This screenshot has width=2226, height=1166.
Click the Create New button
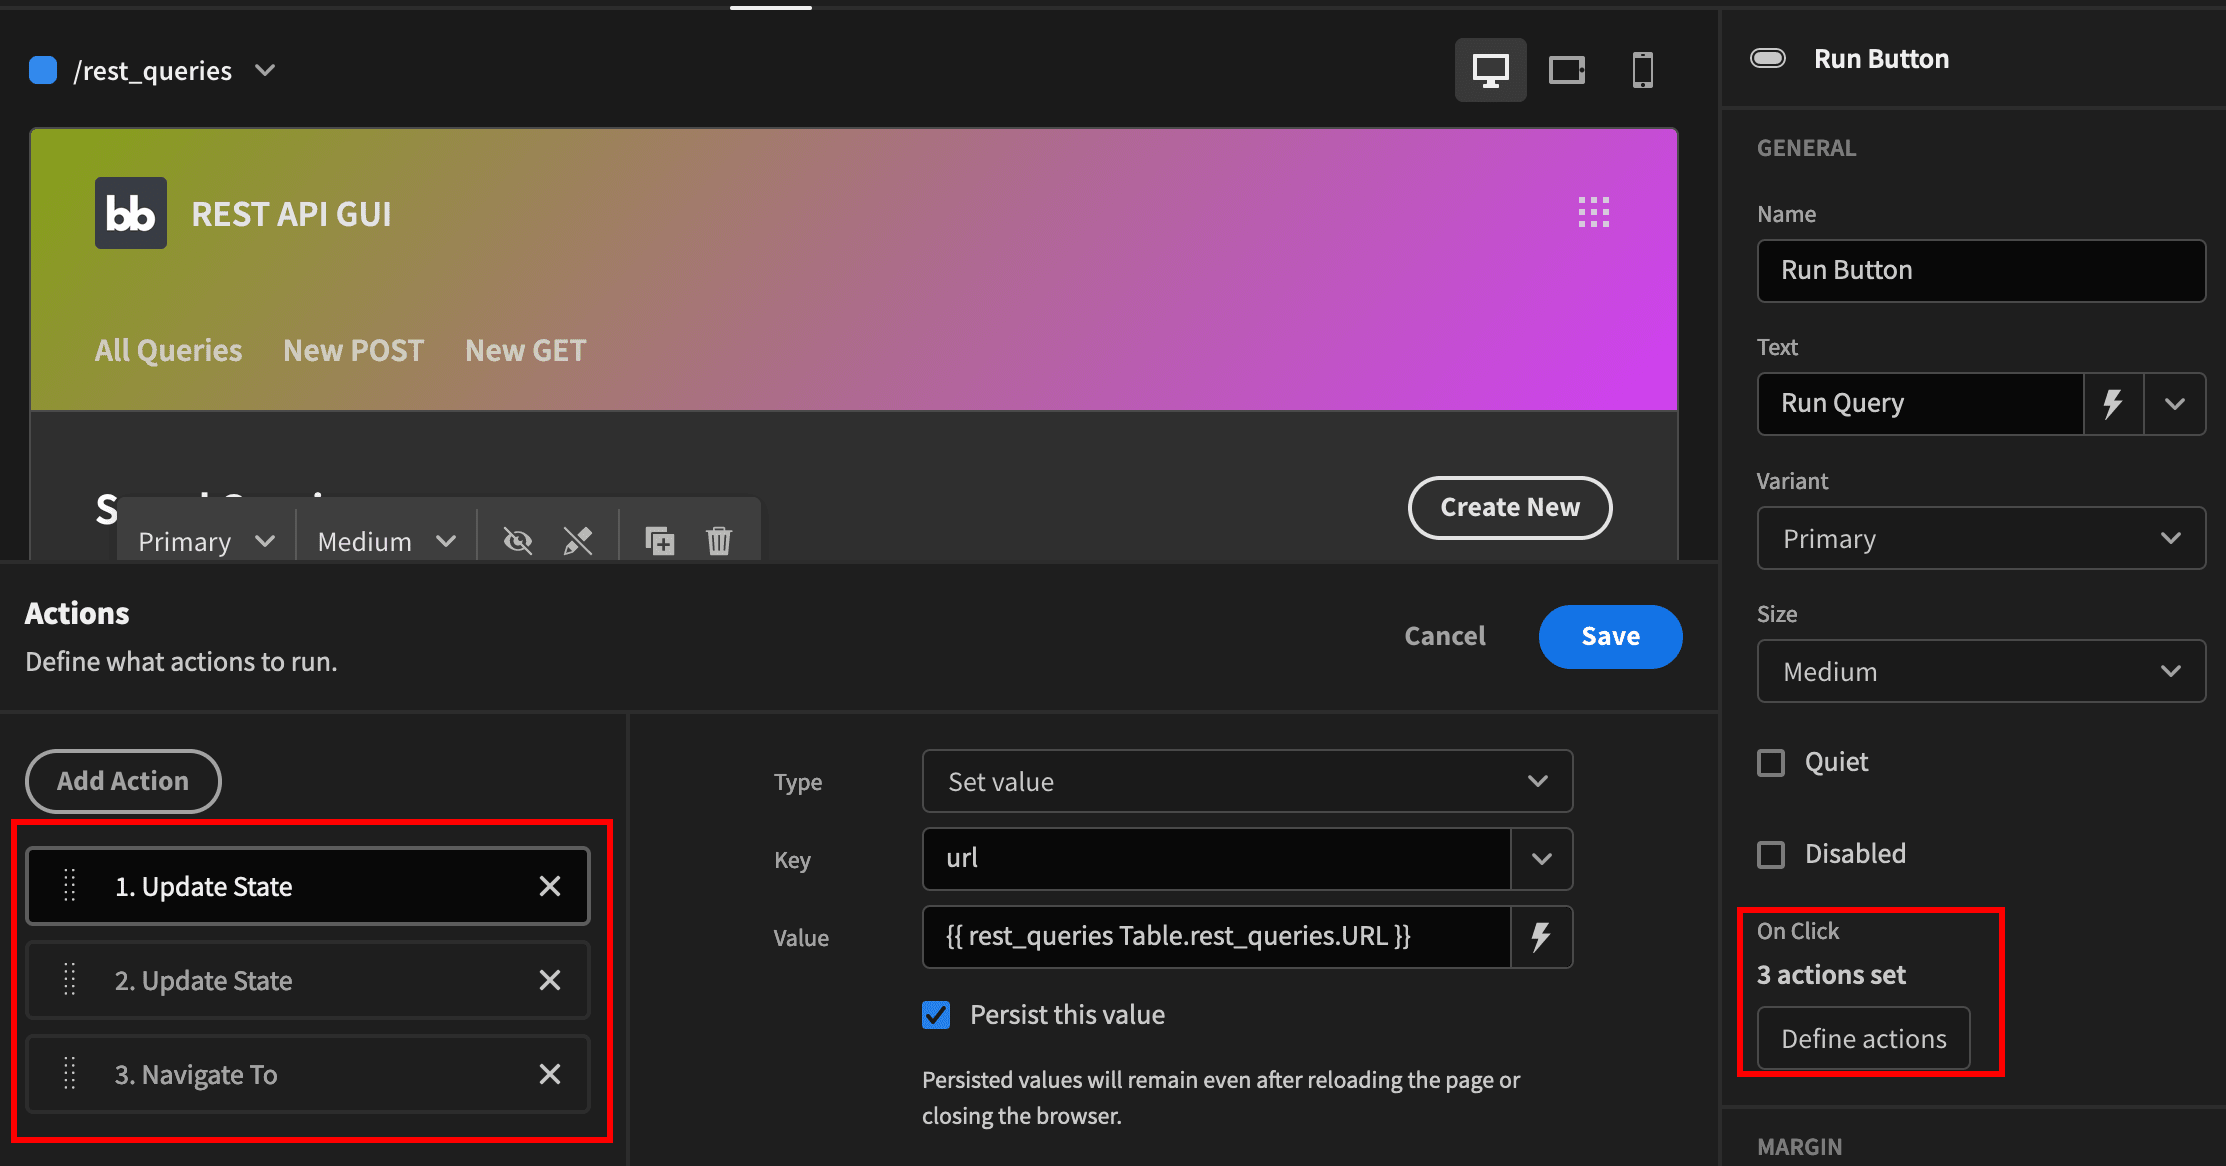pos(1510,508)
